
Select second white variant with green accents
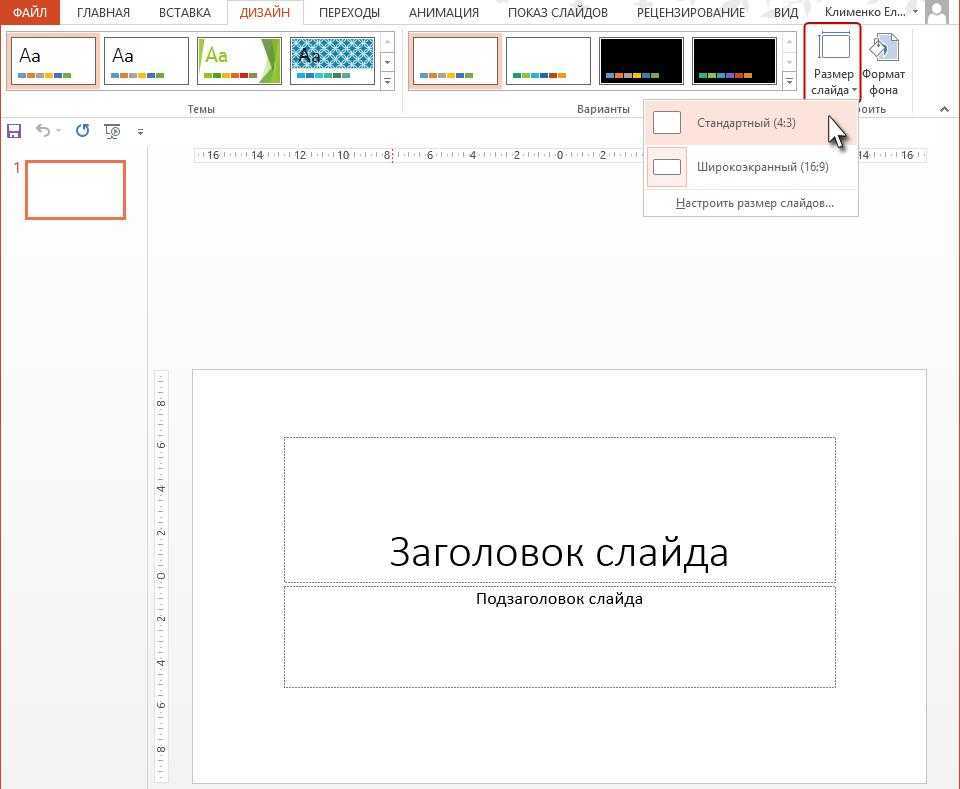click(549, 61)
